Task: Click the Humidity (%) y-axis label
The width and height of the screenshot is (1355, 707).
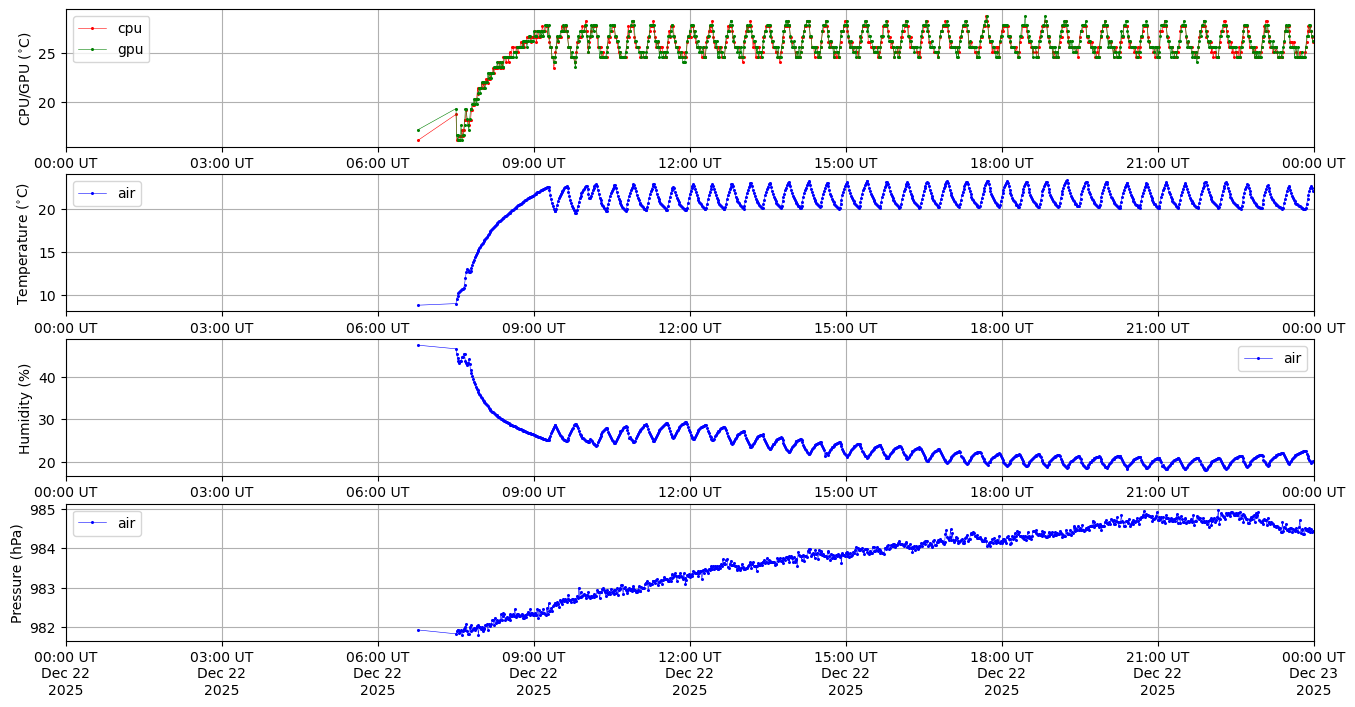Action: pyautogui.click(x=25, y=408)
